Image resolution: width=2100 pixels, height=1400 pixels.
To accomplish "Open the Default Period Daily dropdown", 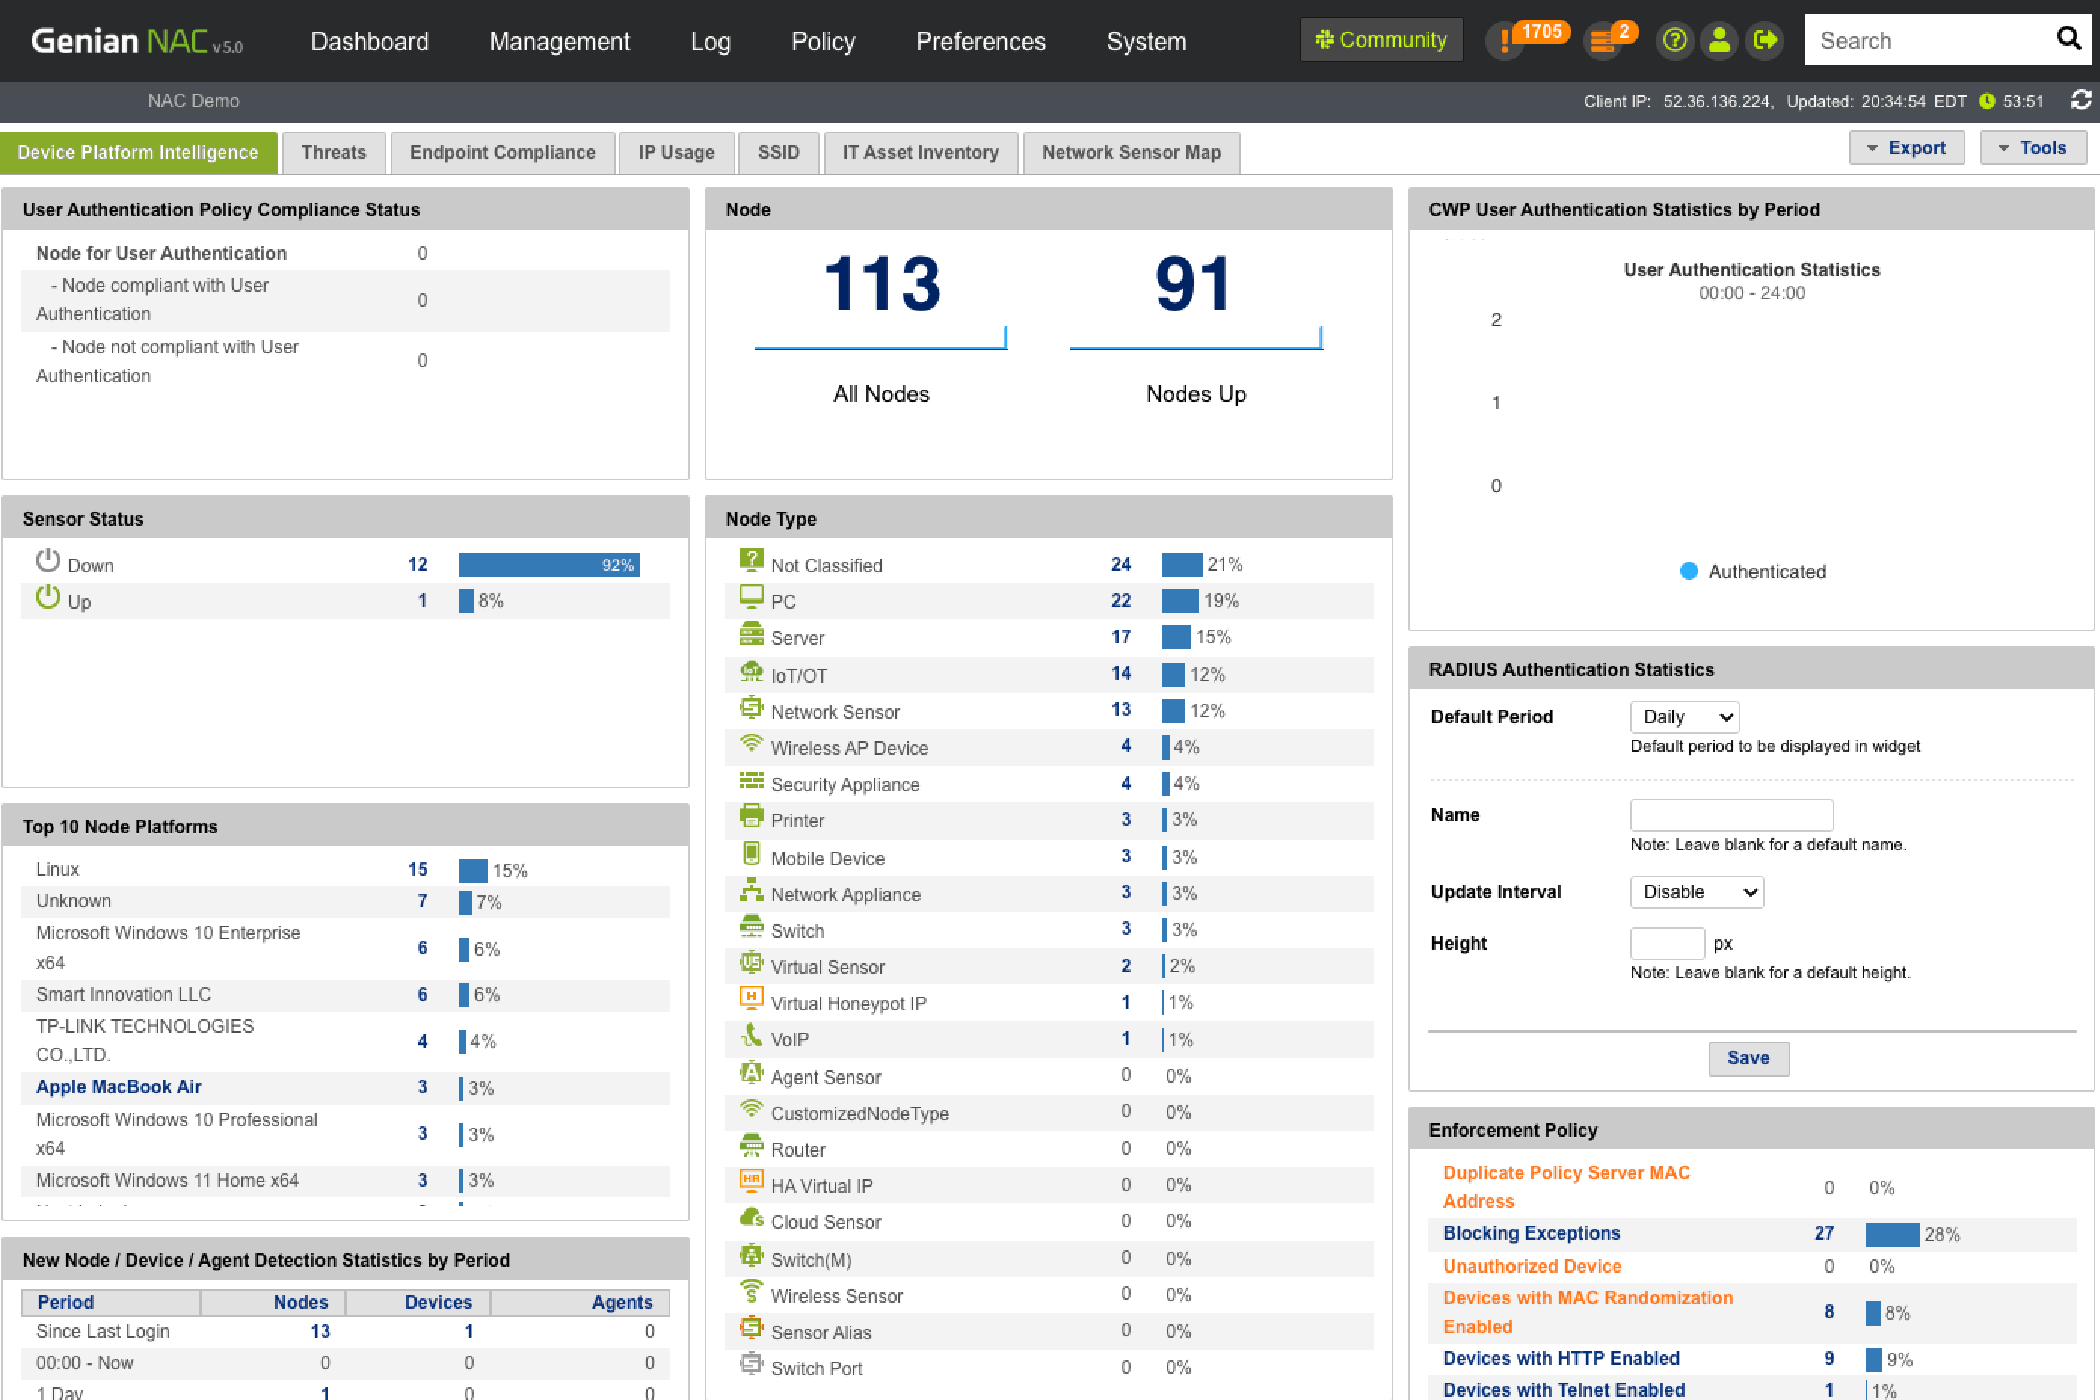I will (x=1685, y=717).
